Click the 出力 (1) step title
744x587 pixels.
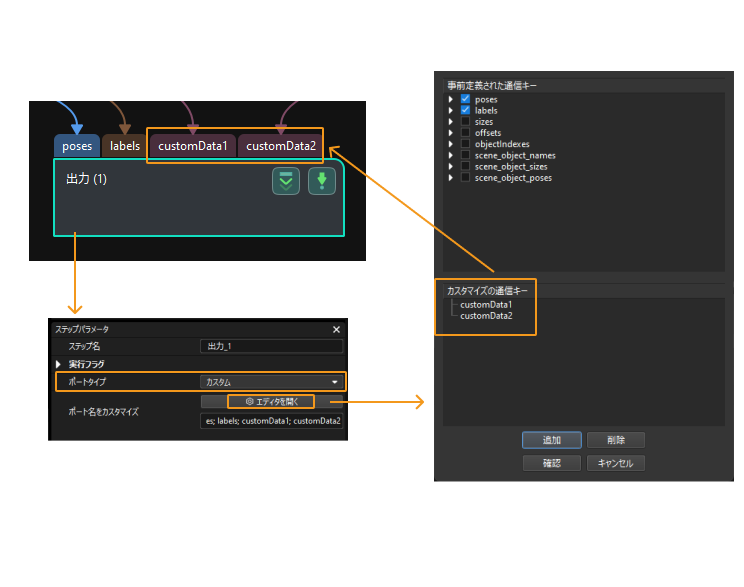point(86,179)
